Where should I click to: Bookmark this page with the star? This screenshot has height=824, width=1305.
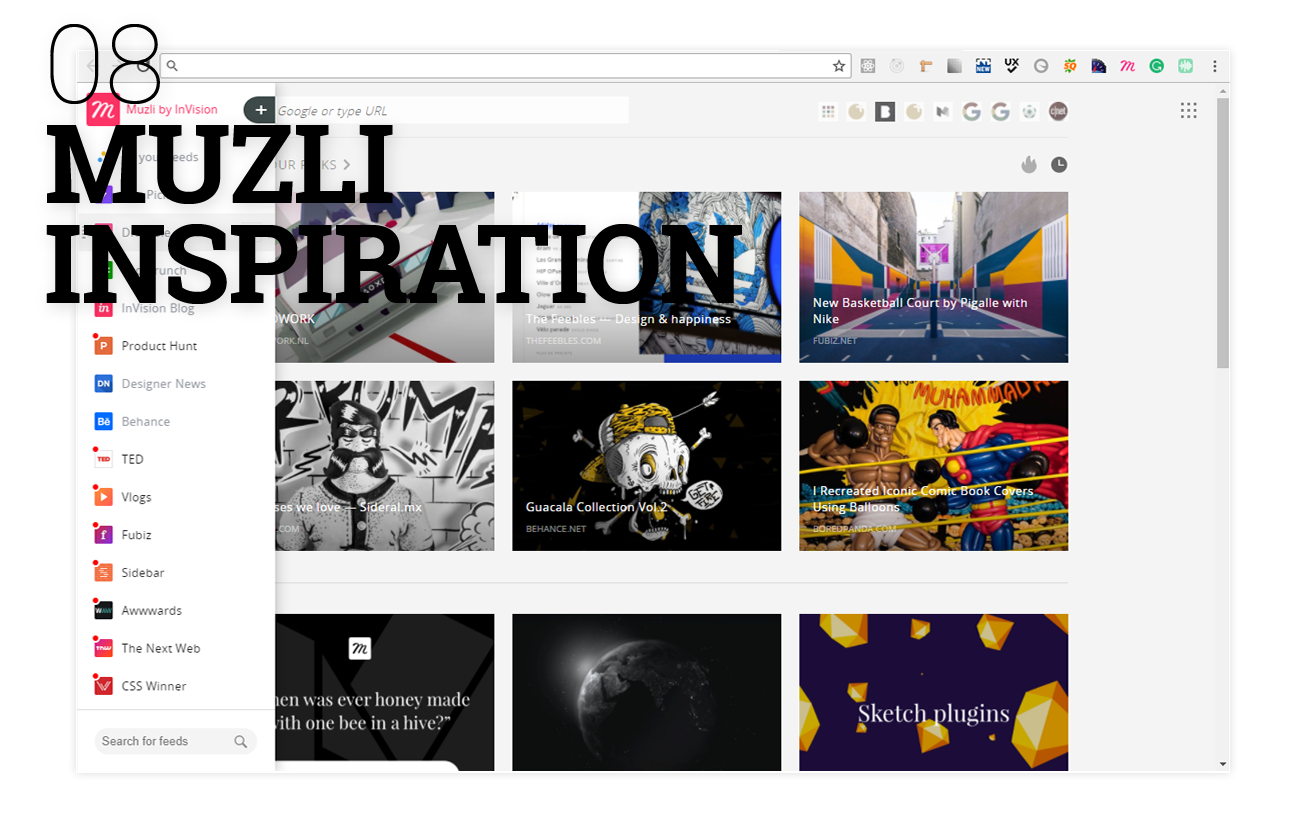pos(839,66)
